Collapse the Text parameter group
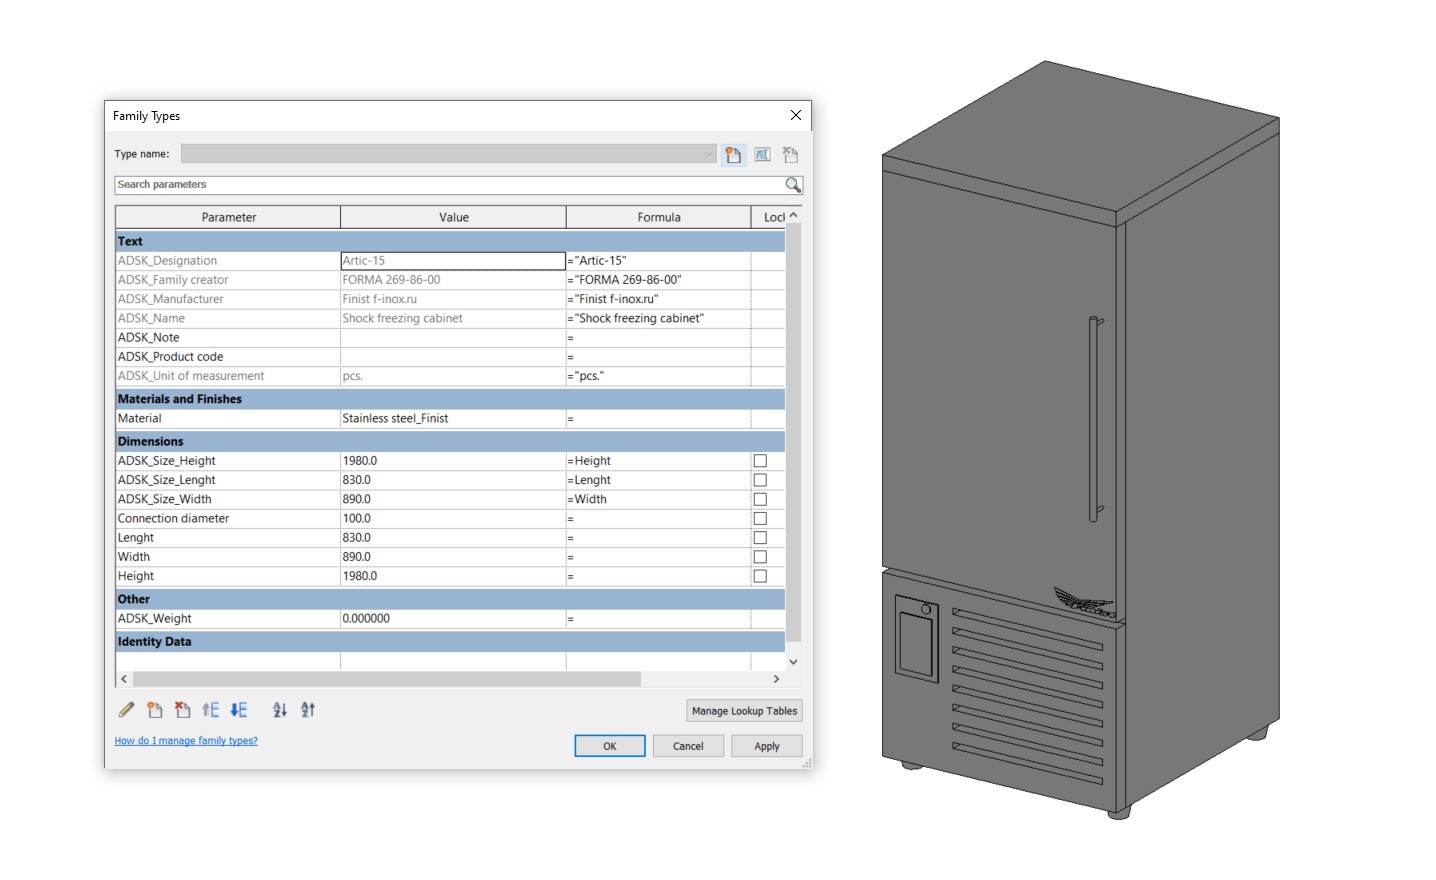This screenshot has width=1436, height=880. click(450, 241)
